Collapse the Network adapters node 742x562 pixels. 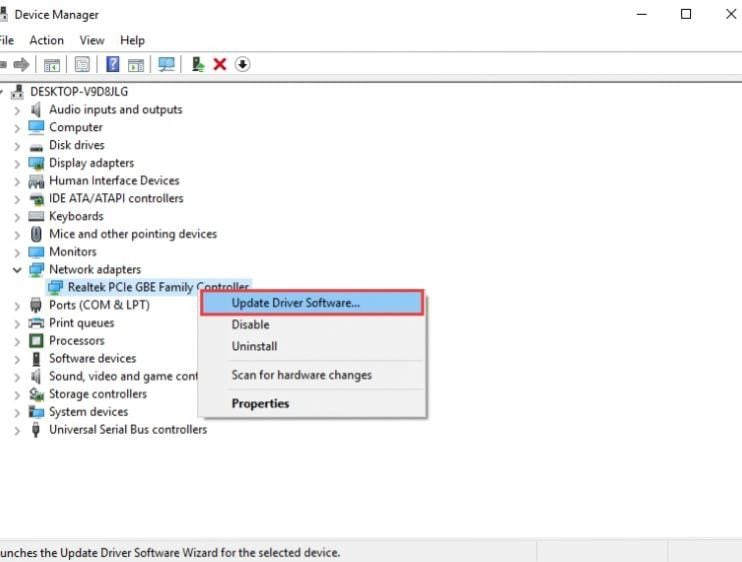(17, 270)
